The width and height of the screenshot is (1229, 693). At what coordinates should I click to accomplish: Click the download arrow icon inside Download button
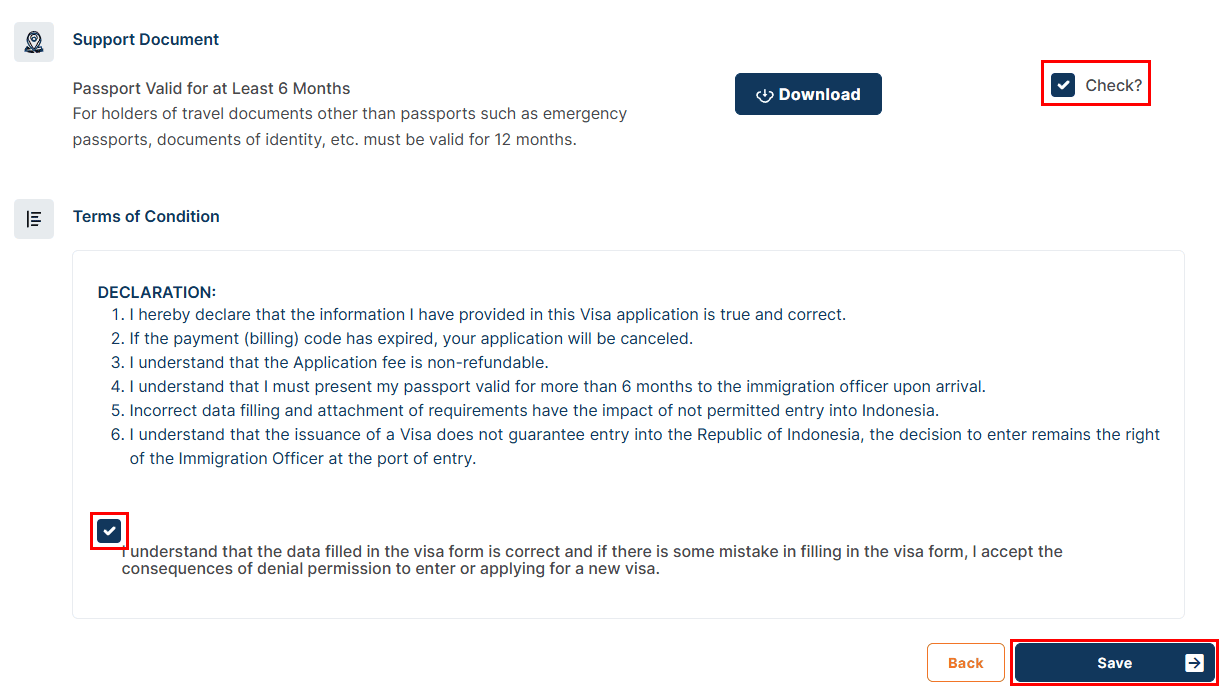coord(765,95)
